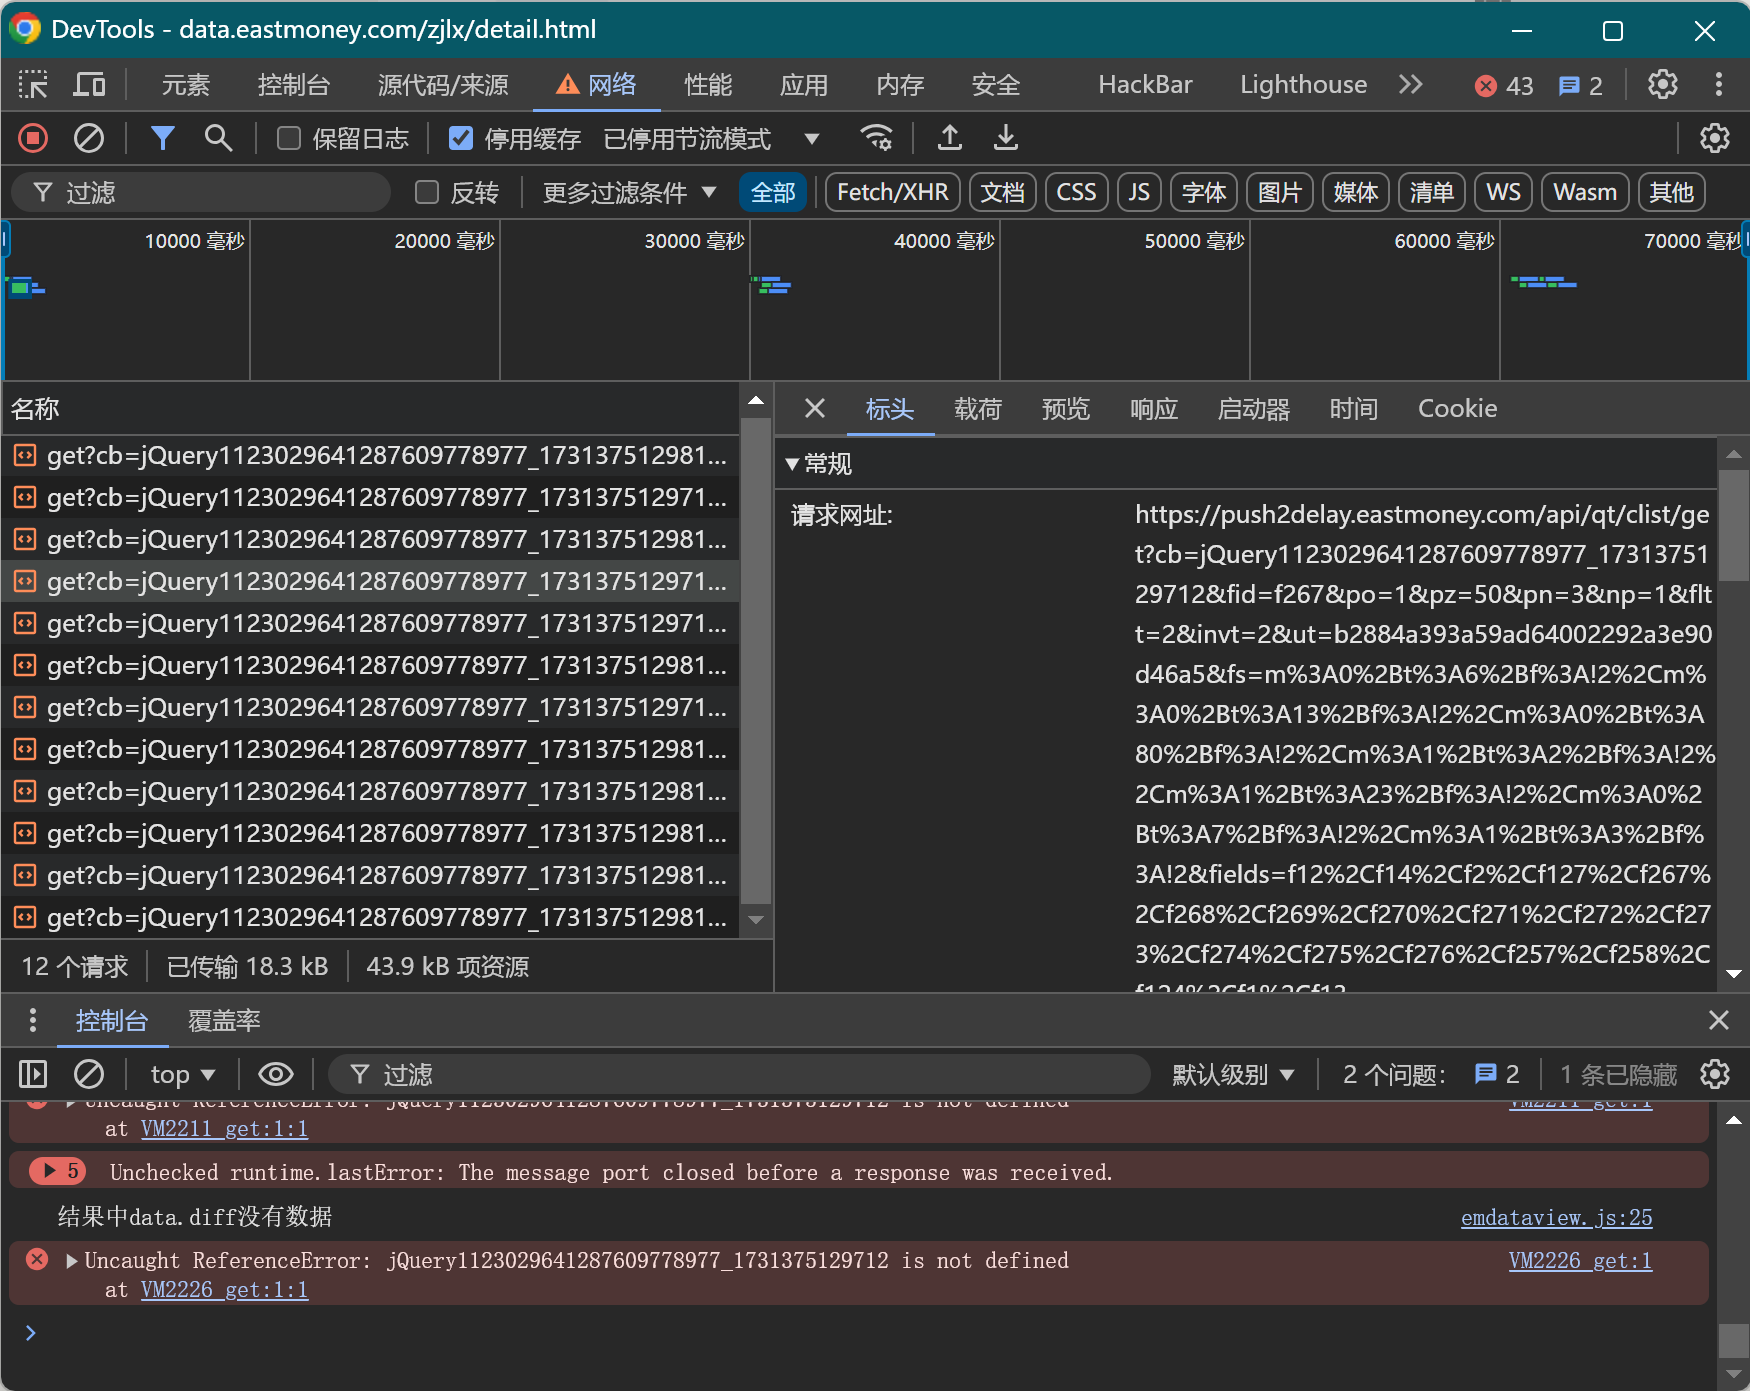The height and width of the screenshot is (1391, 1750).
Task: Open the throttling mode dropdown
Action: [x=712, y=138]
